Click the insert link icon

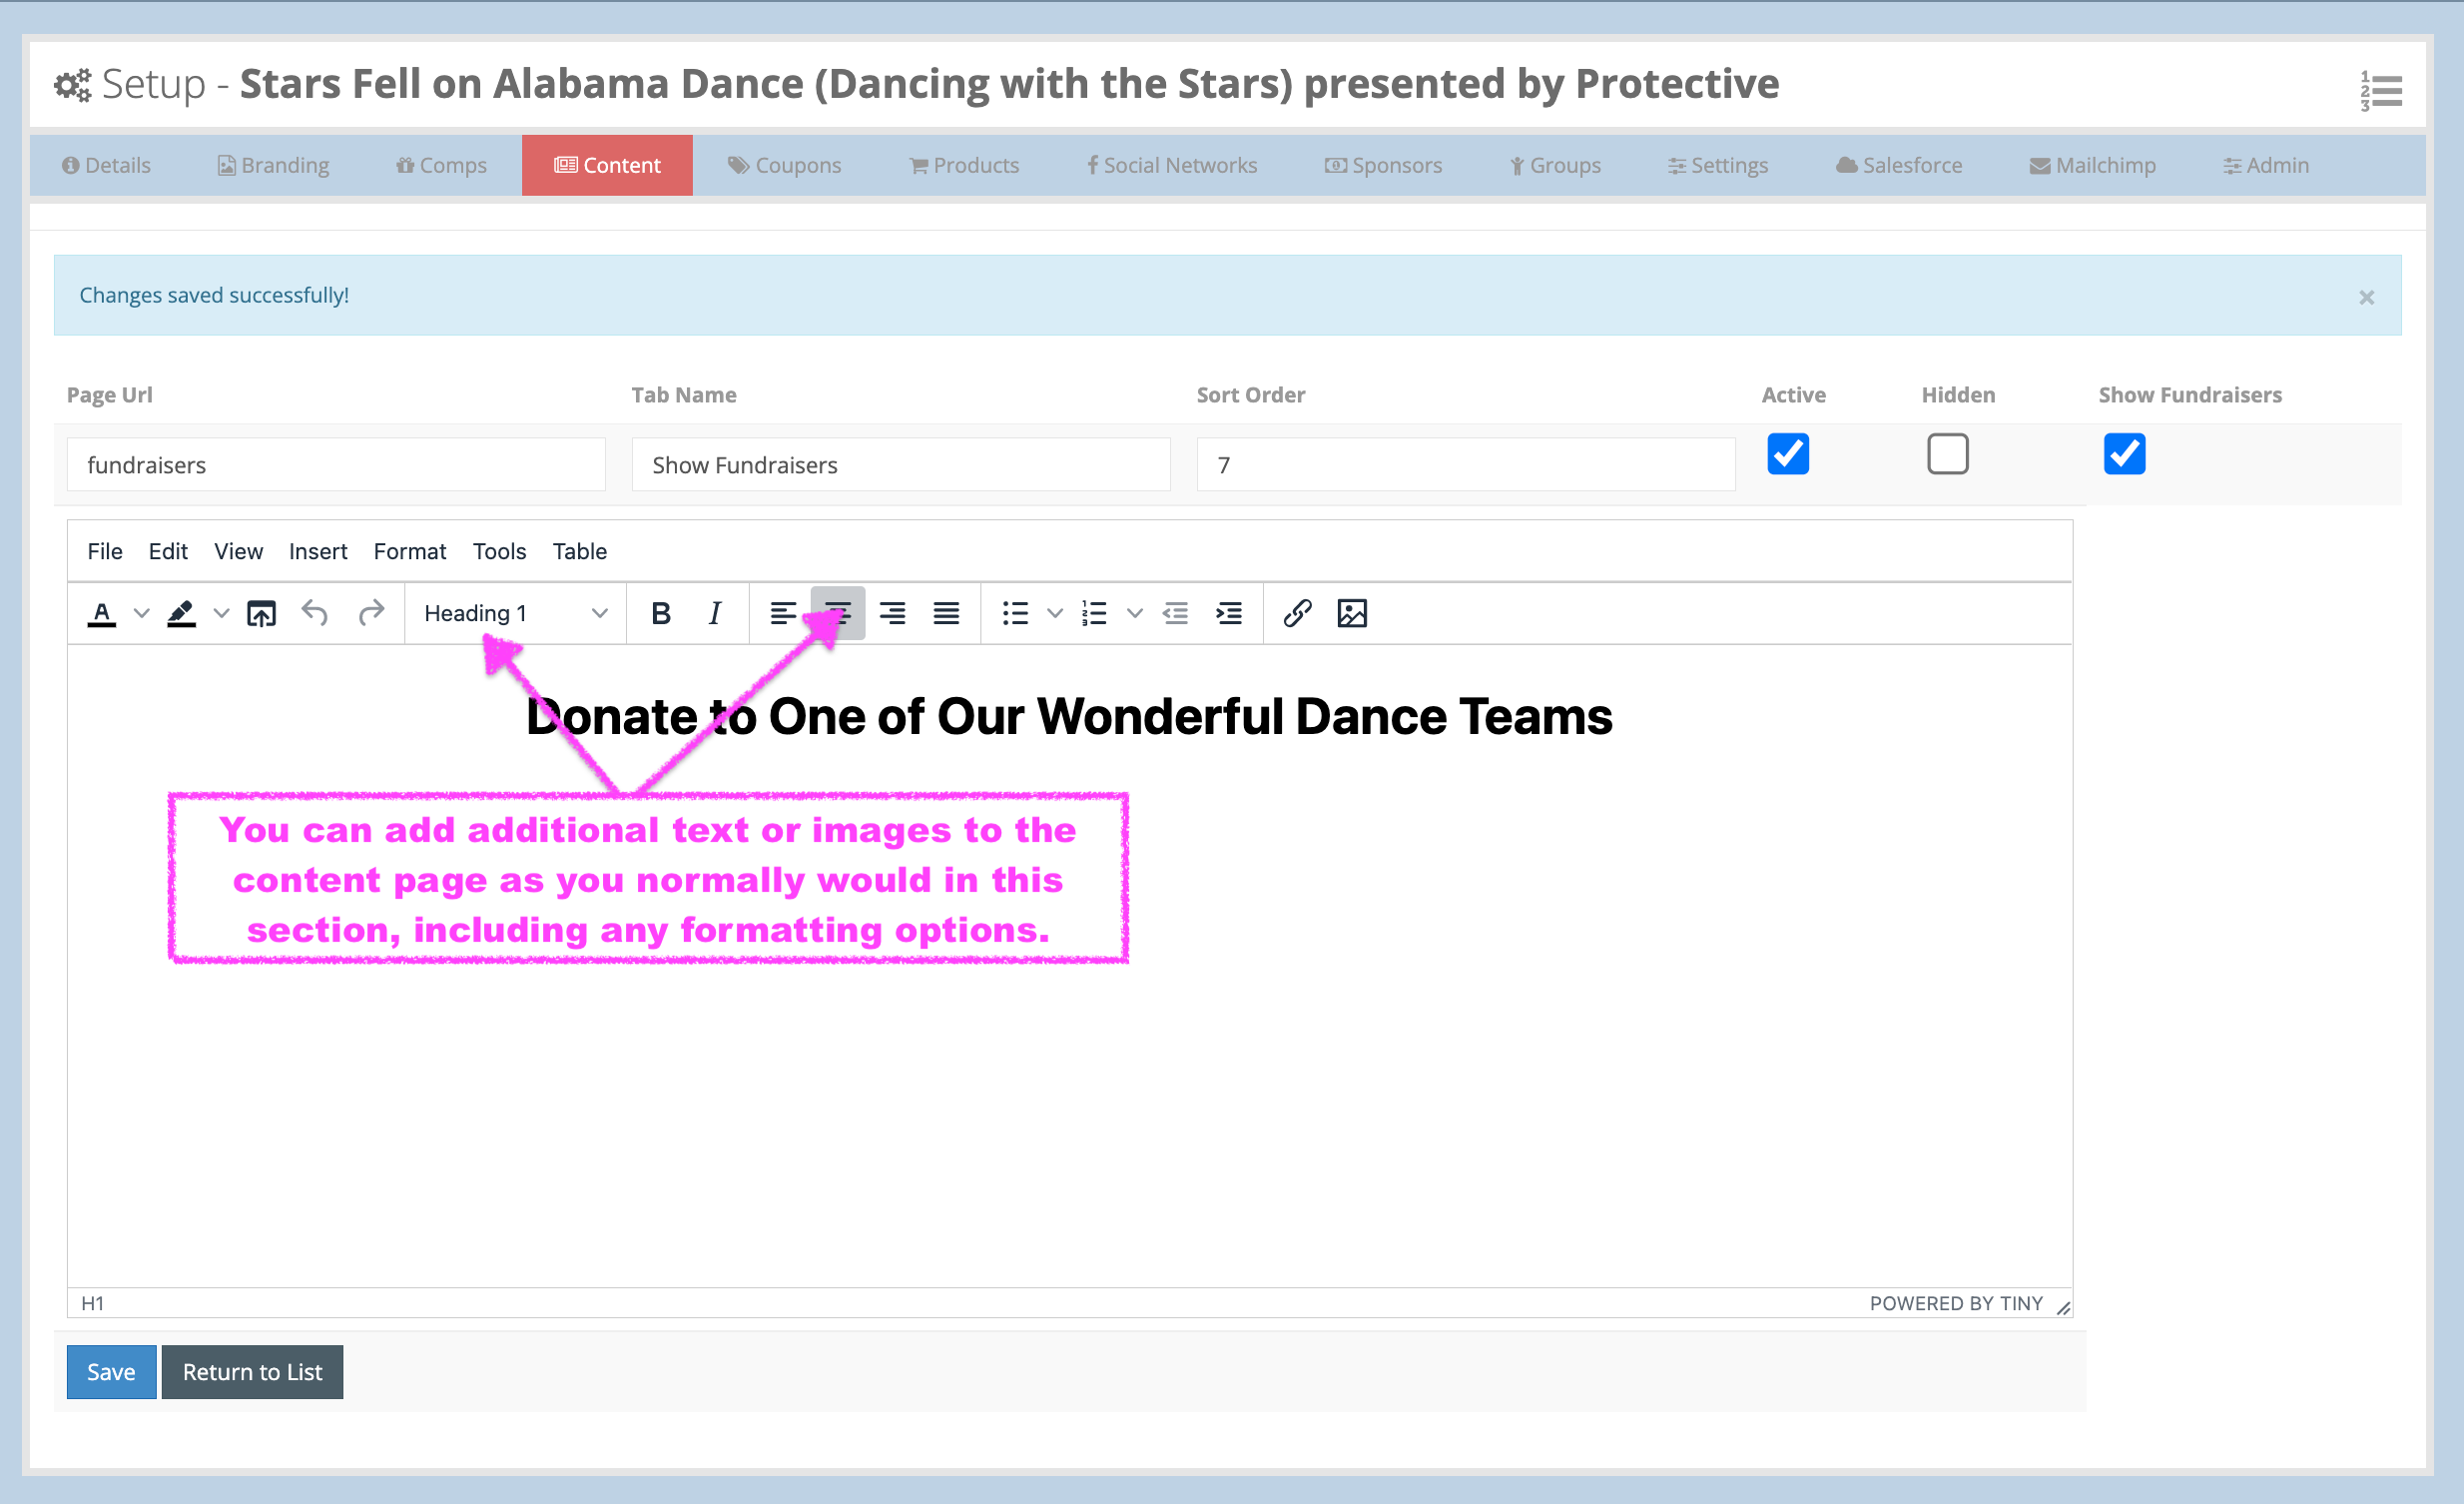[x=1297, y=613]
